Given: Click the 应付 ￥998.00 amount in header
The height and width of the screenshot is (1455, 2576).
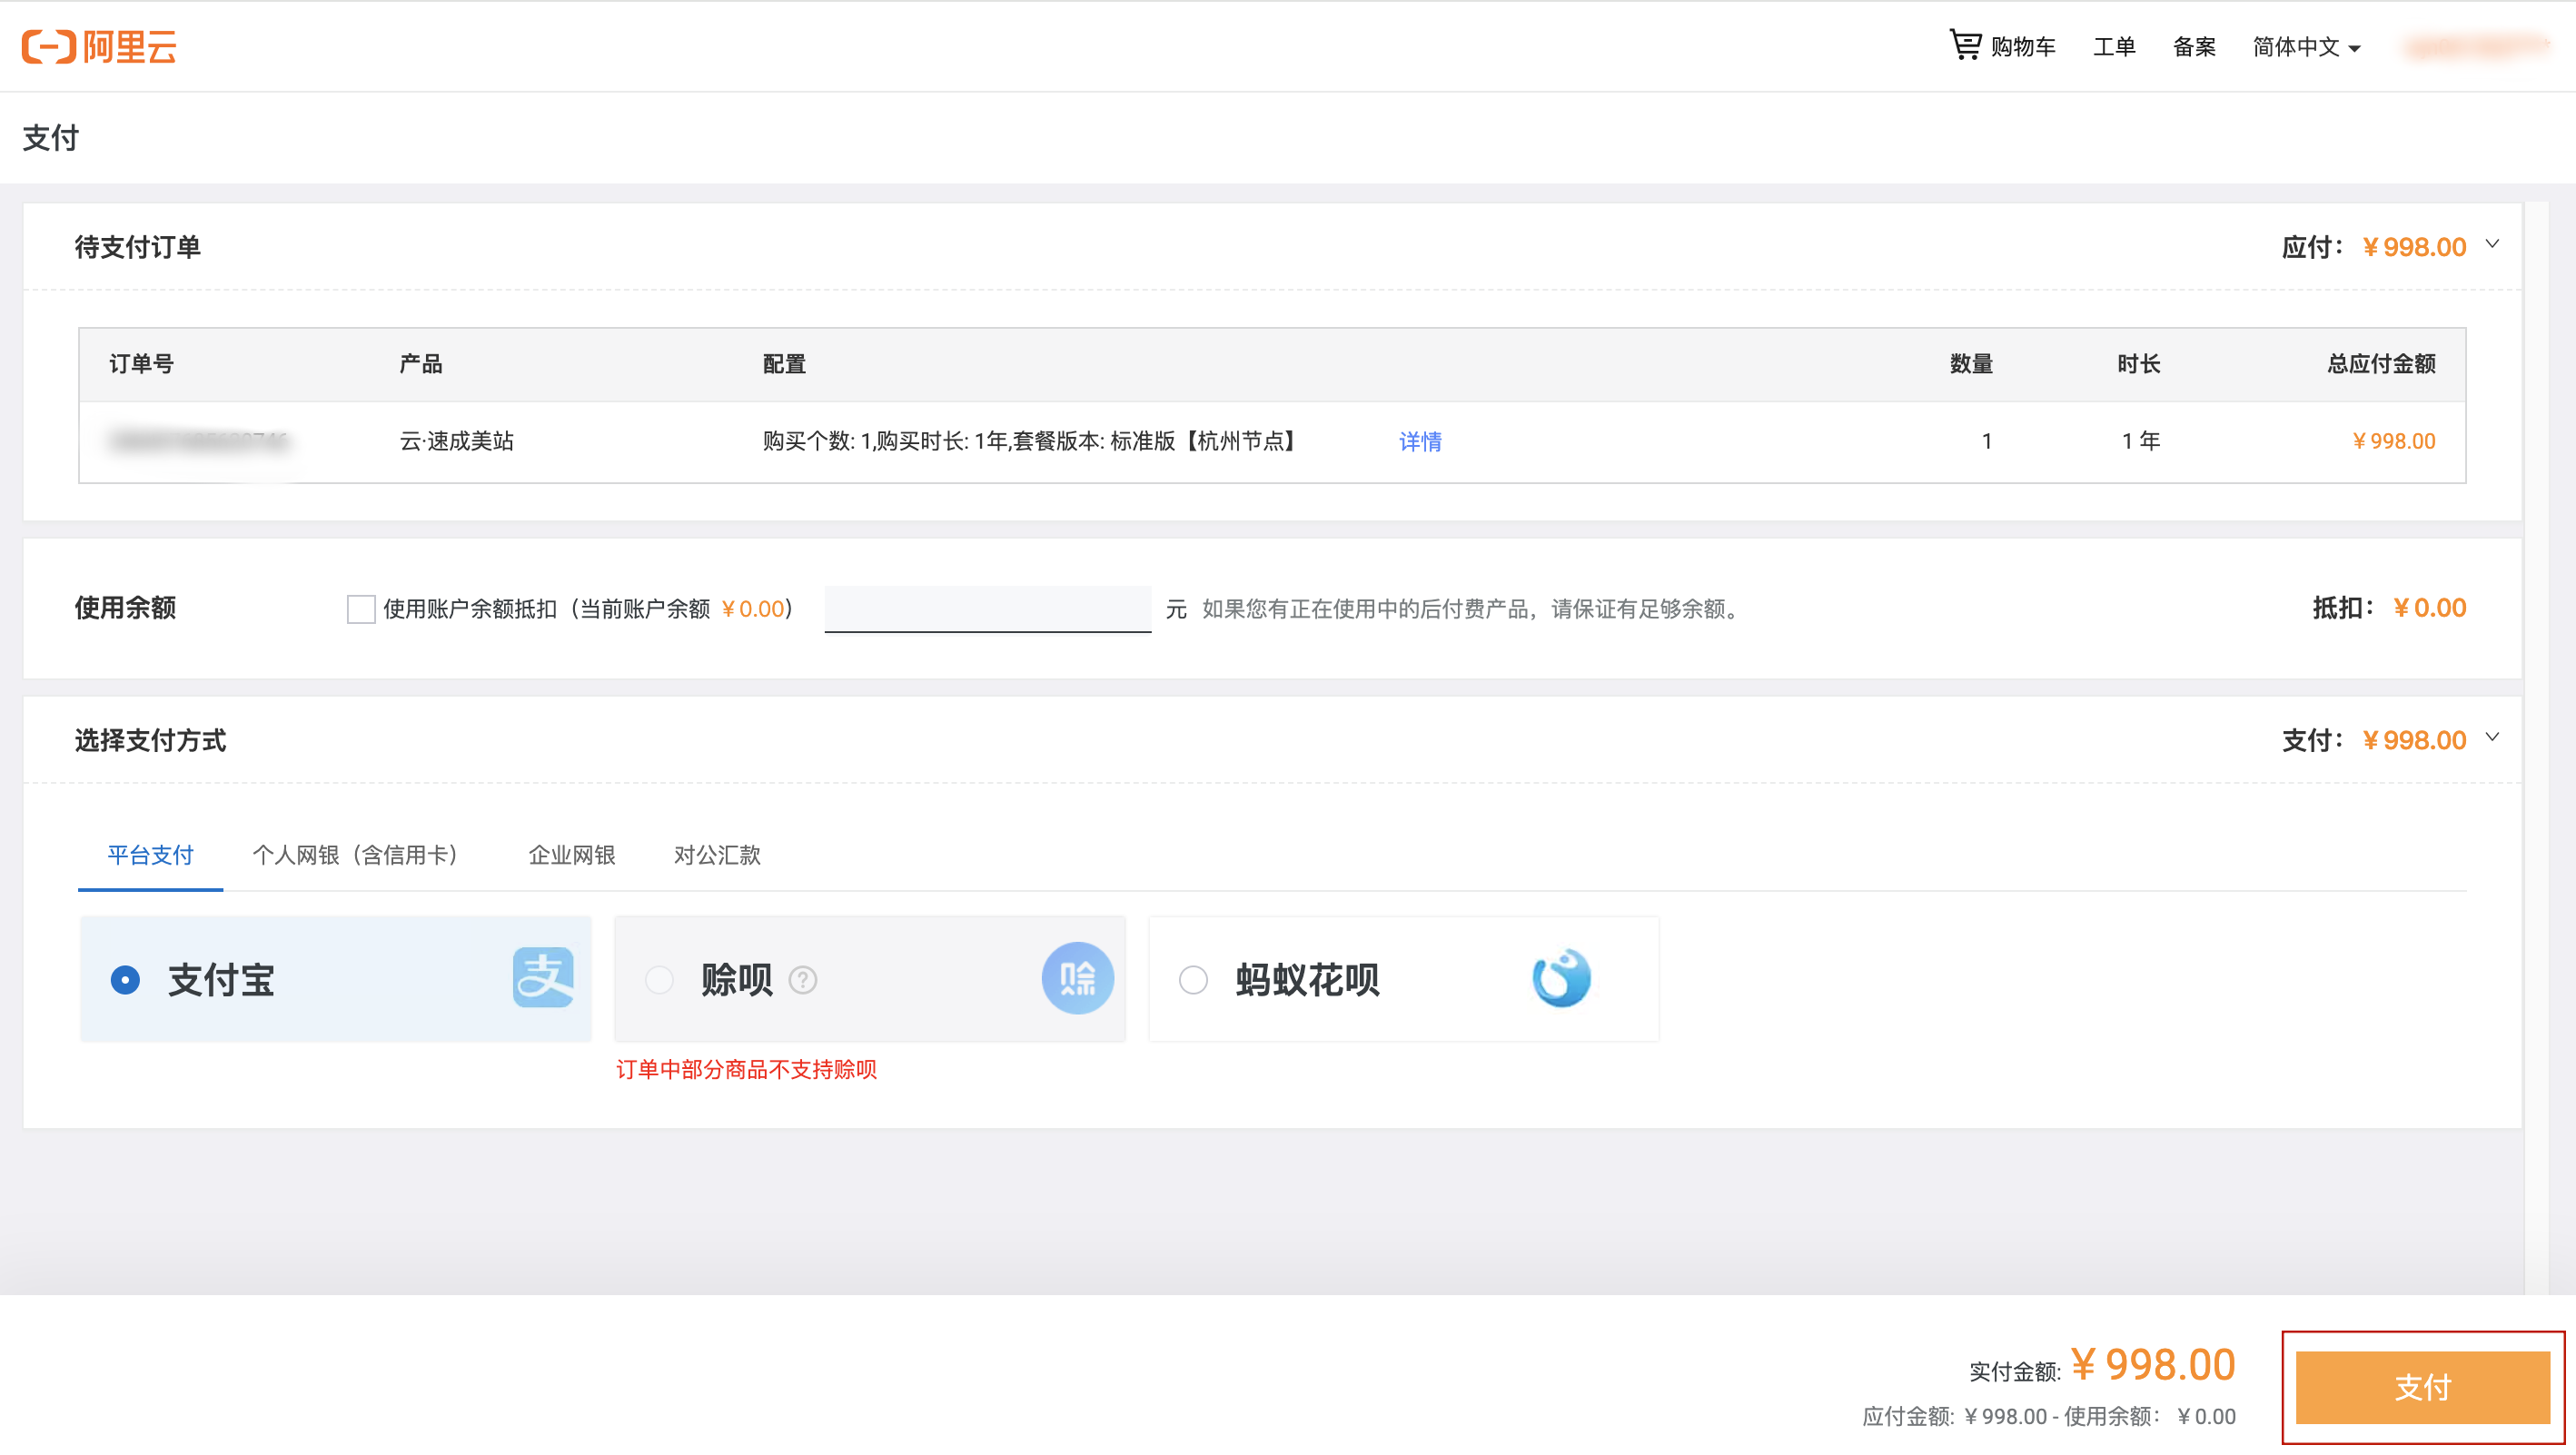Looking at the screenshot, I should [x=2414, y=247].
